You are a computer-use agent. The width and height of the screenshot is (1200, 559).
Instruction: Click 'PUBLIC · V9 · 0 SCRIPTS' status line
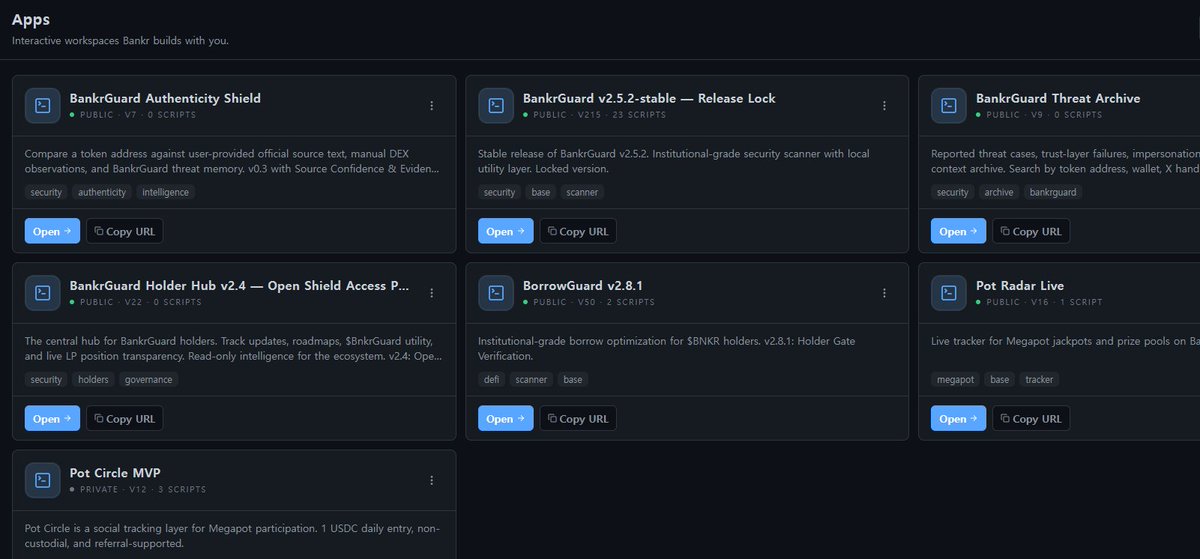1039,115
